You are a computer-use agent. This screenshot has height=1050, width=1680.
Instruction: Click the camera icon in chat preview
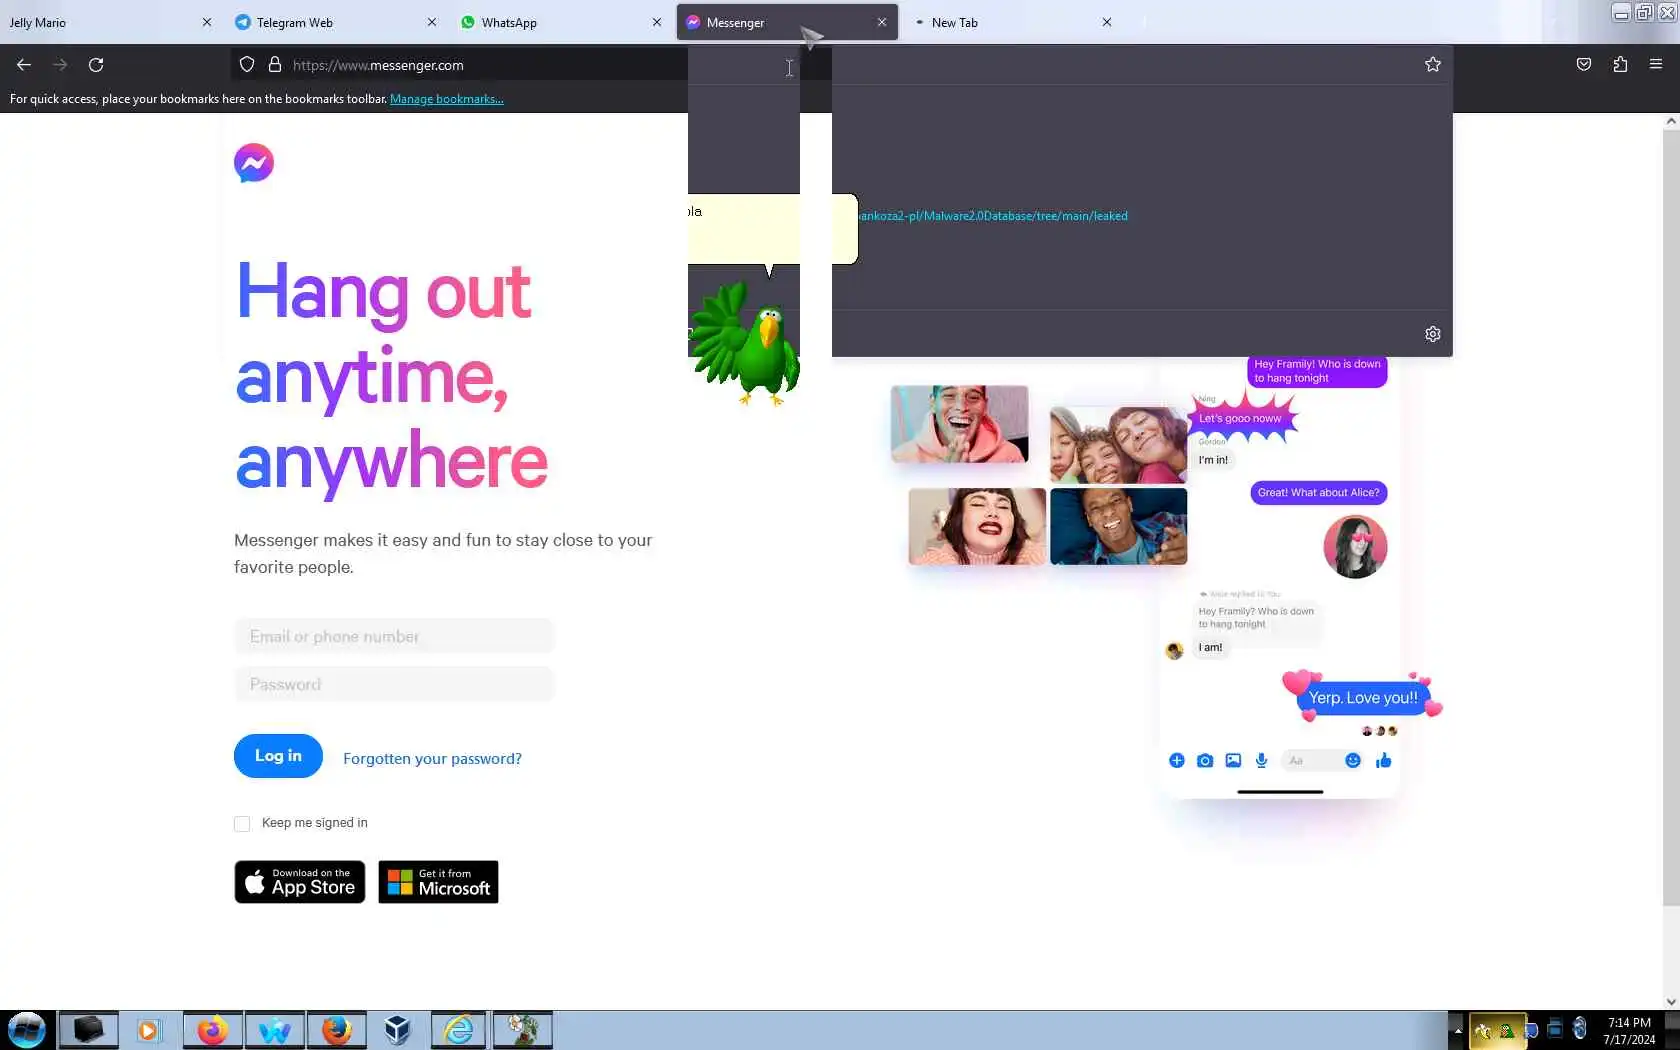1205,761
